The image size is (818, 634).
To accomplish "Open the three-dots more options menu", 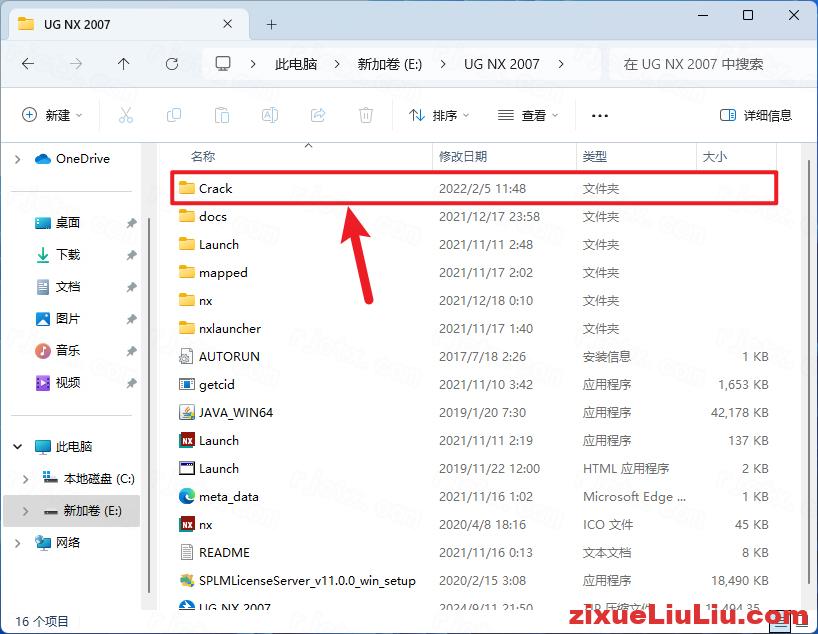I will [599, 115].
